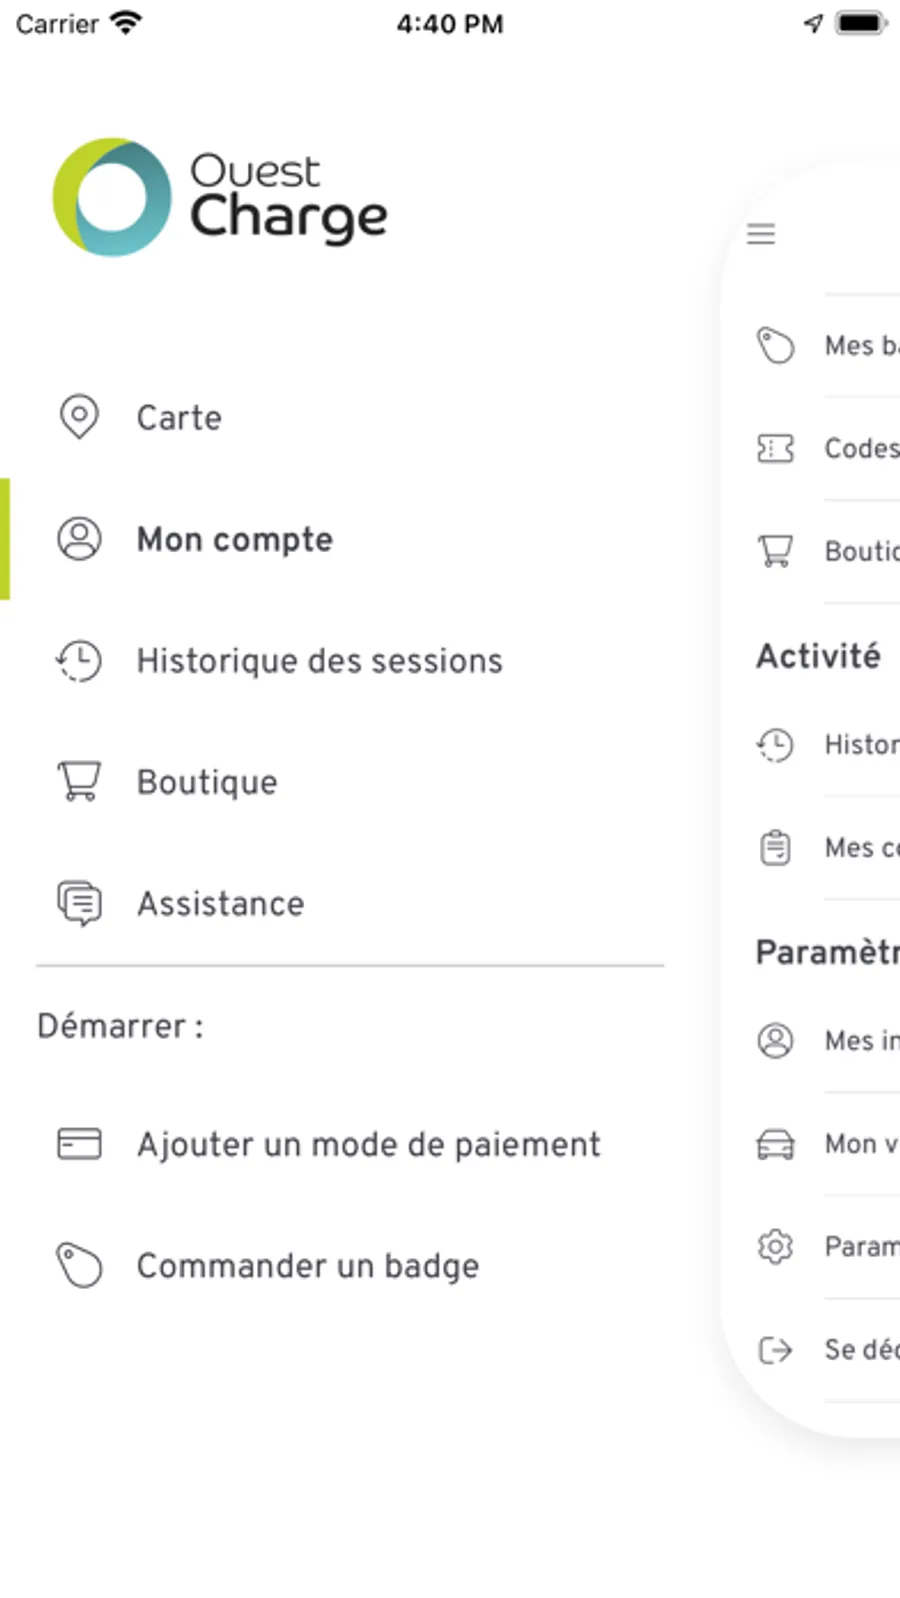
Task: Tap Ajouter un mode de paiement
Action: click(x=368, y=1144)
